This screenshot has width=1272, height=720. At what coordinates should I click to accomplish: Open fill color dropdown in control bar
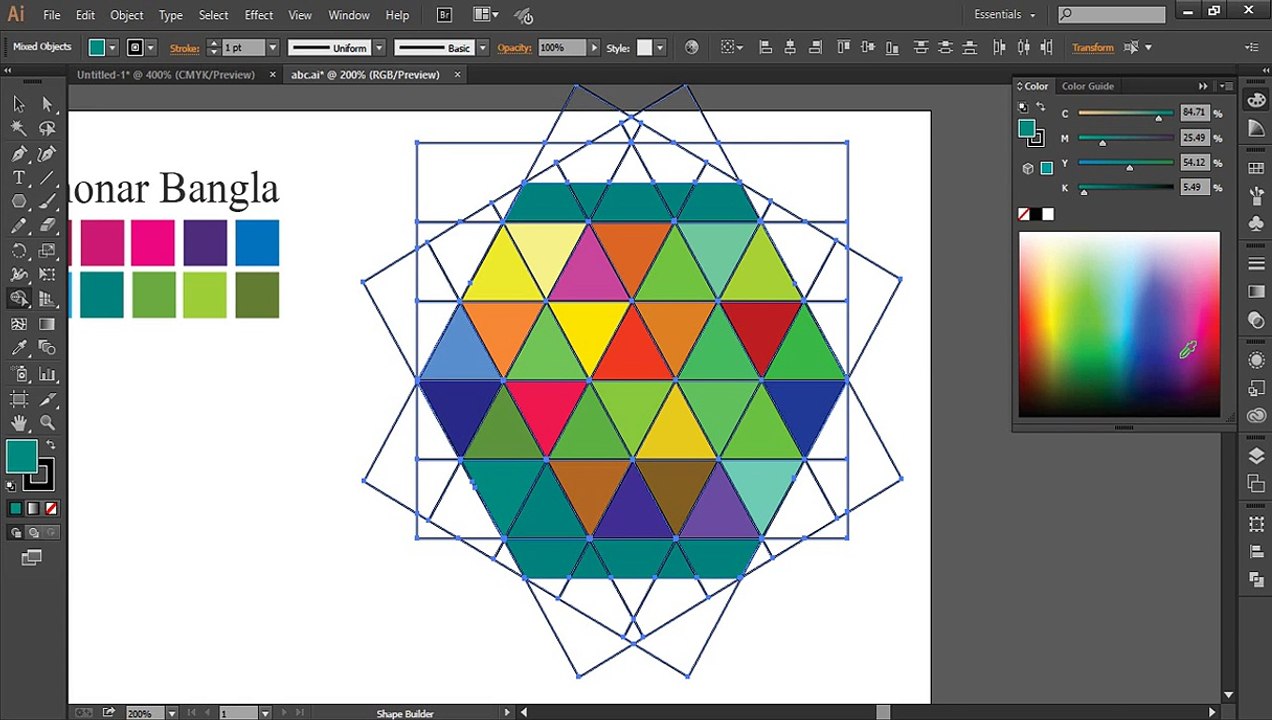(x=112, y=48)
